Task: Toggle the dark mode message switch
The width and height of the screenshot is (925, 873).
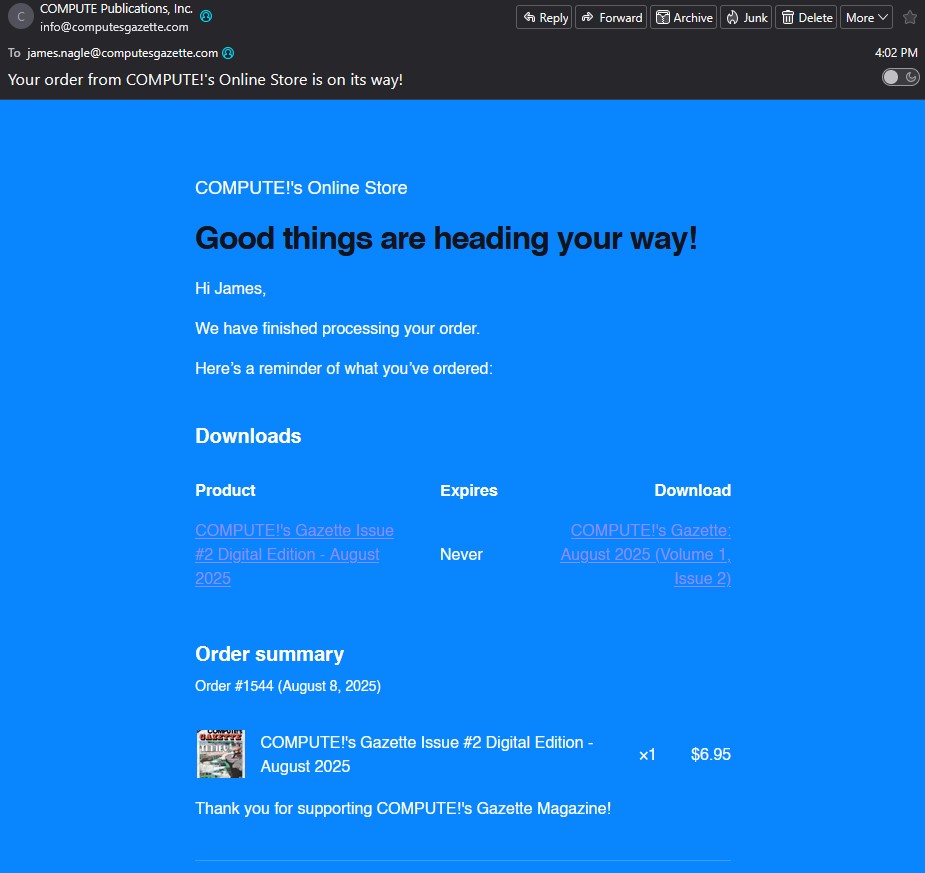Action: click(x=900, y=77)
